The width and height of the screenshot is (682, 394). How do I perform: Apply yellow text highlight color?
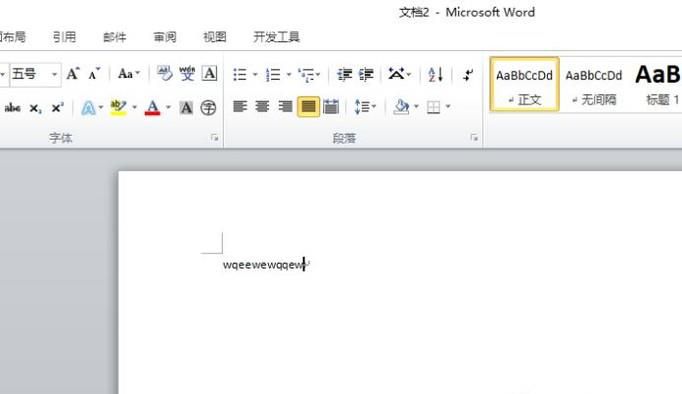[x=118, y=107]
